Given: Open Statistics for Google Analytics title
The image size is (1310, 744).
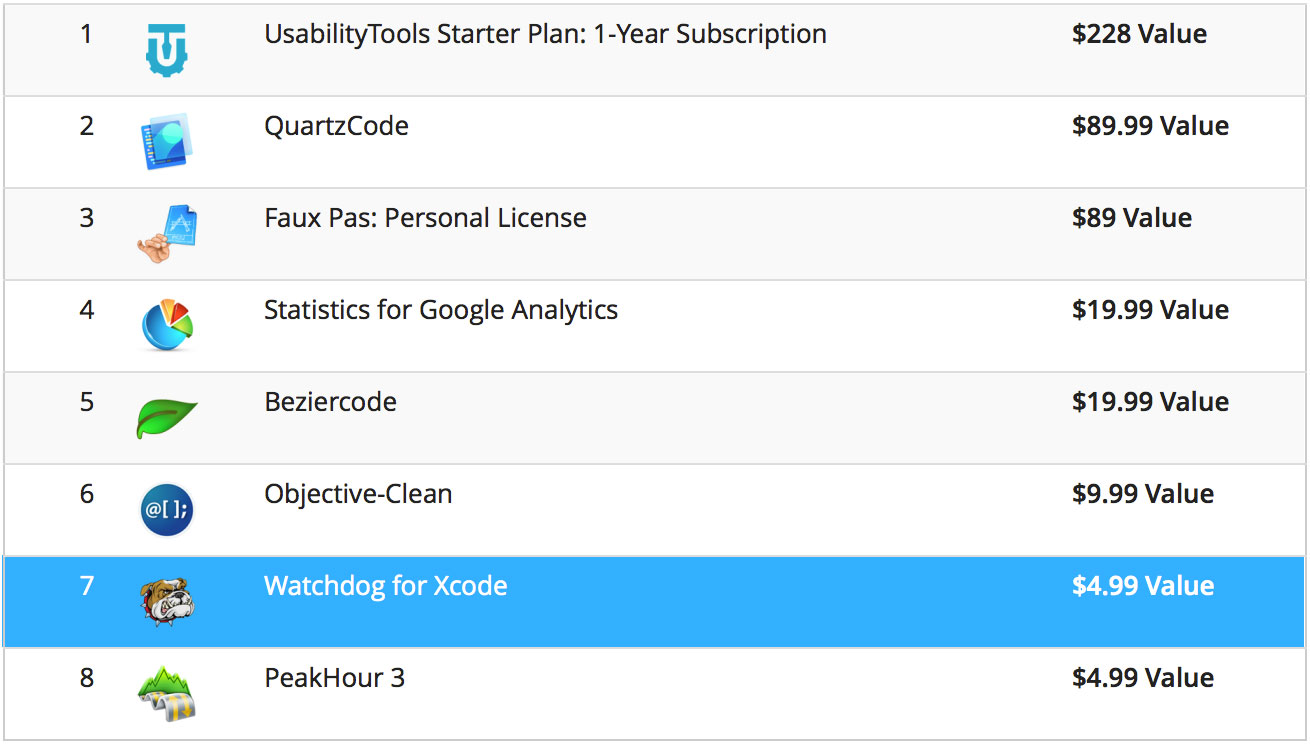Looking at the screenshot, I should (x=441, y=310).
